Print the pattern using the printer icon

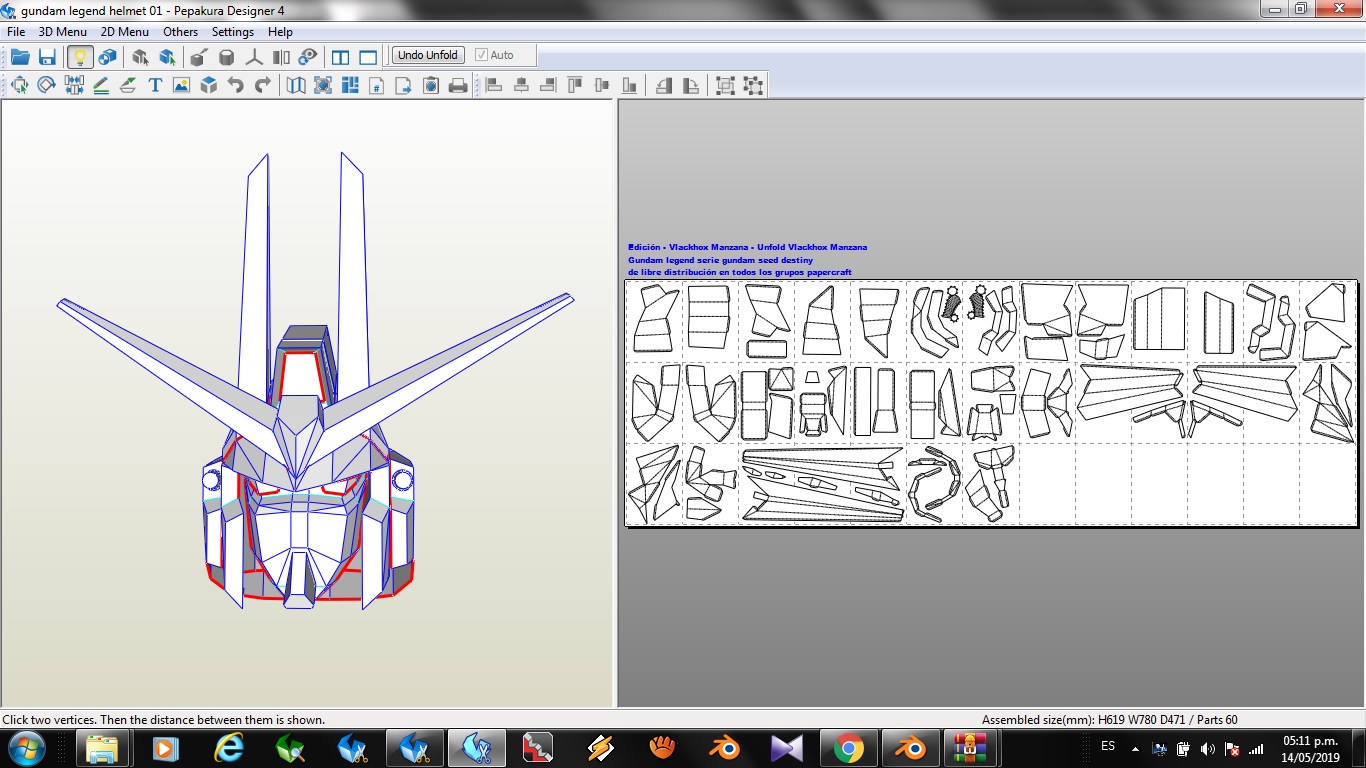(x=458, y=85)
